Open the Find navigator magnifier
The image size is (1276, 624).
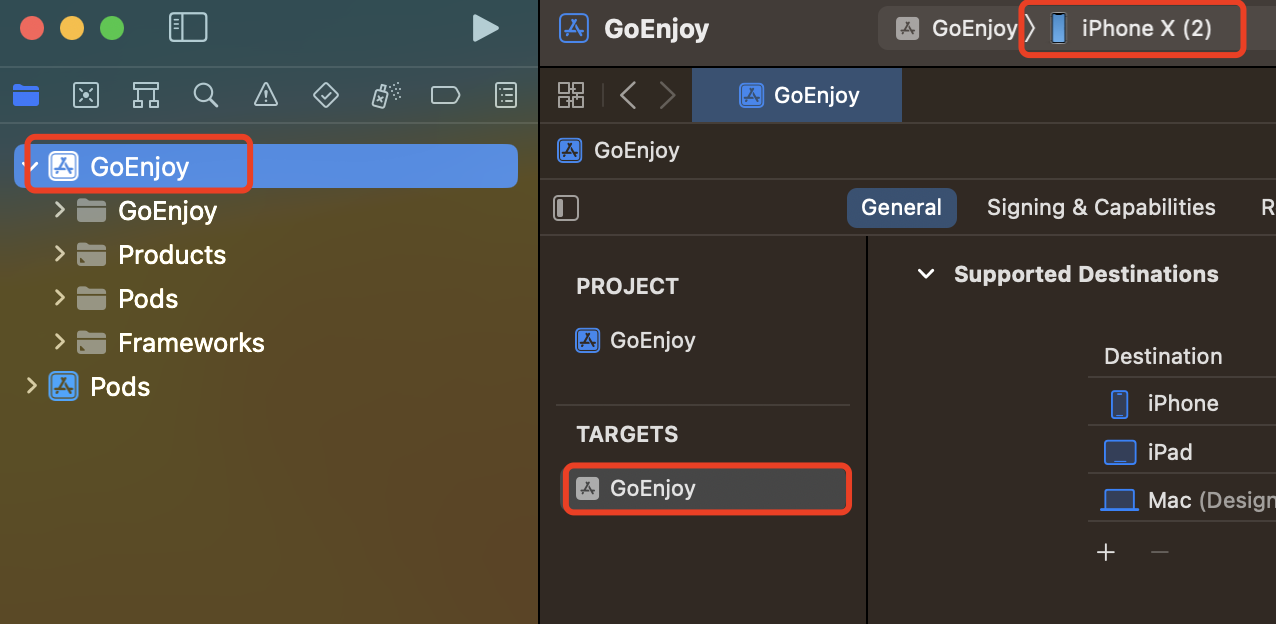point(206,95)
